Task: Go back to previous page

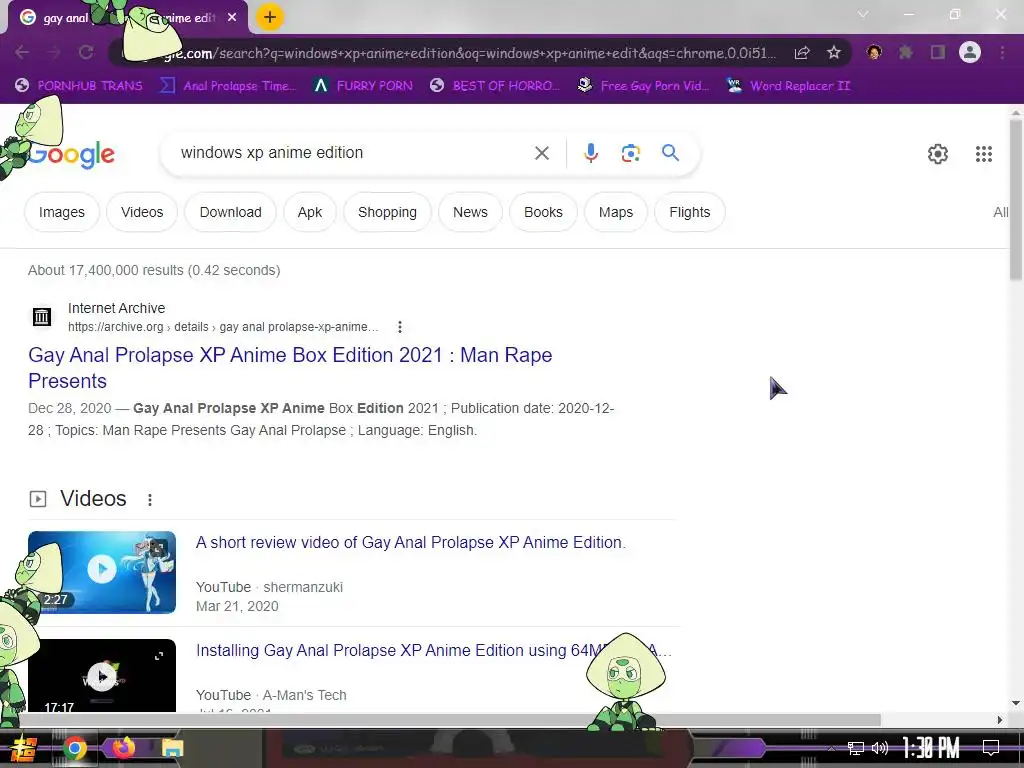Action: click(22, 52)
